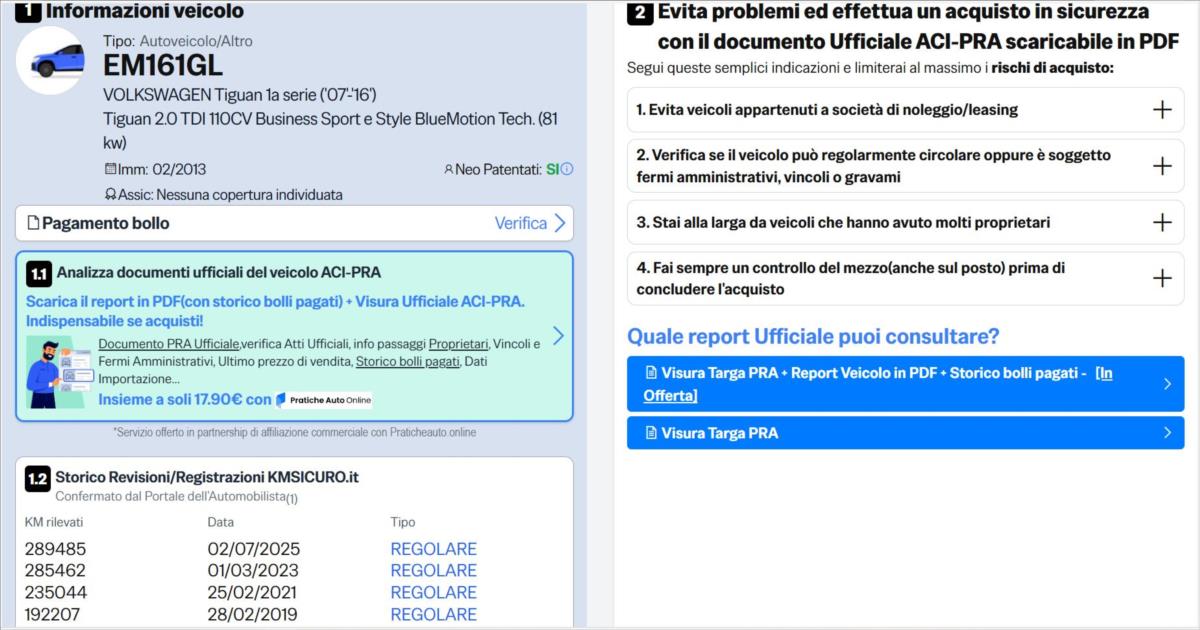Viewport: 1200px width, 630px height.
Task: Click arrow on Visura Targa PRA button
Action: point(1167,433)
